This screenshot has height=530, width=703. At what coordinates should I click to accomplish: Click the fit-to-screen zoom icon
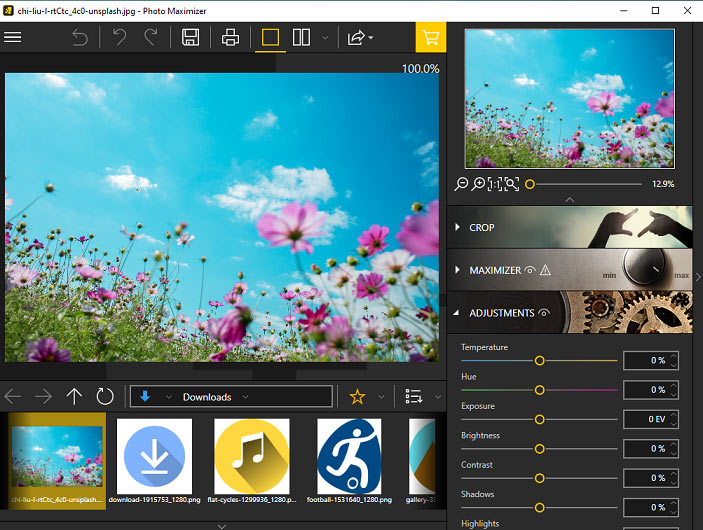(512, 184)
